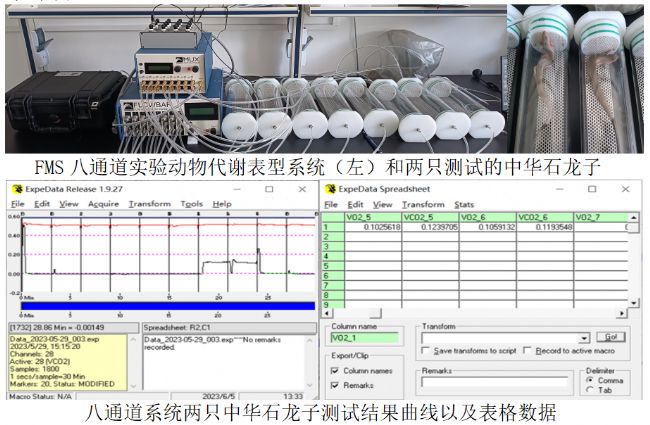The width and height of the screenshot is (650, 425).
Task: Select the VO2_7 column header
Action: (601, 217)
